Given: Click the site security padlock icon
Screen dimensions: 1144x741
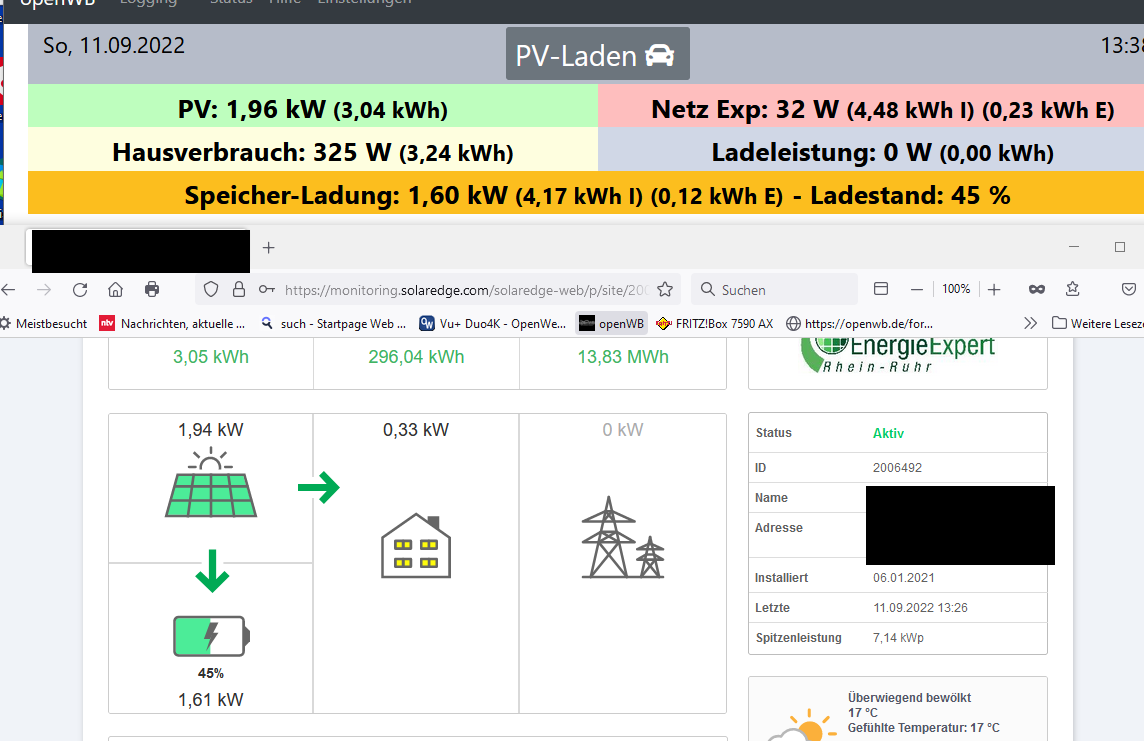Looking at the screenshot, I should [x=238, y=290].
